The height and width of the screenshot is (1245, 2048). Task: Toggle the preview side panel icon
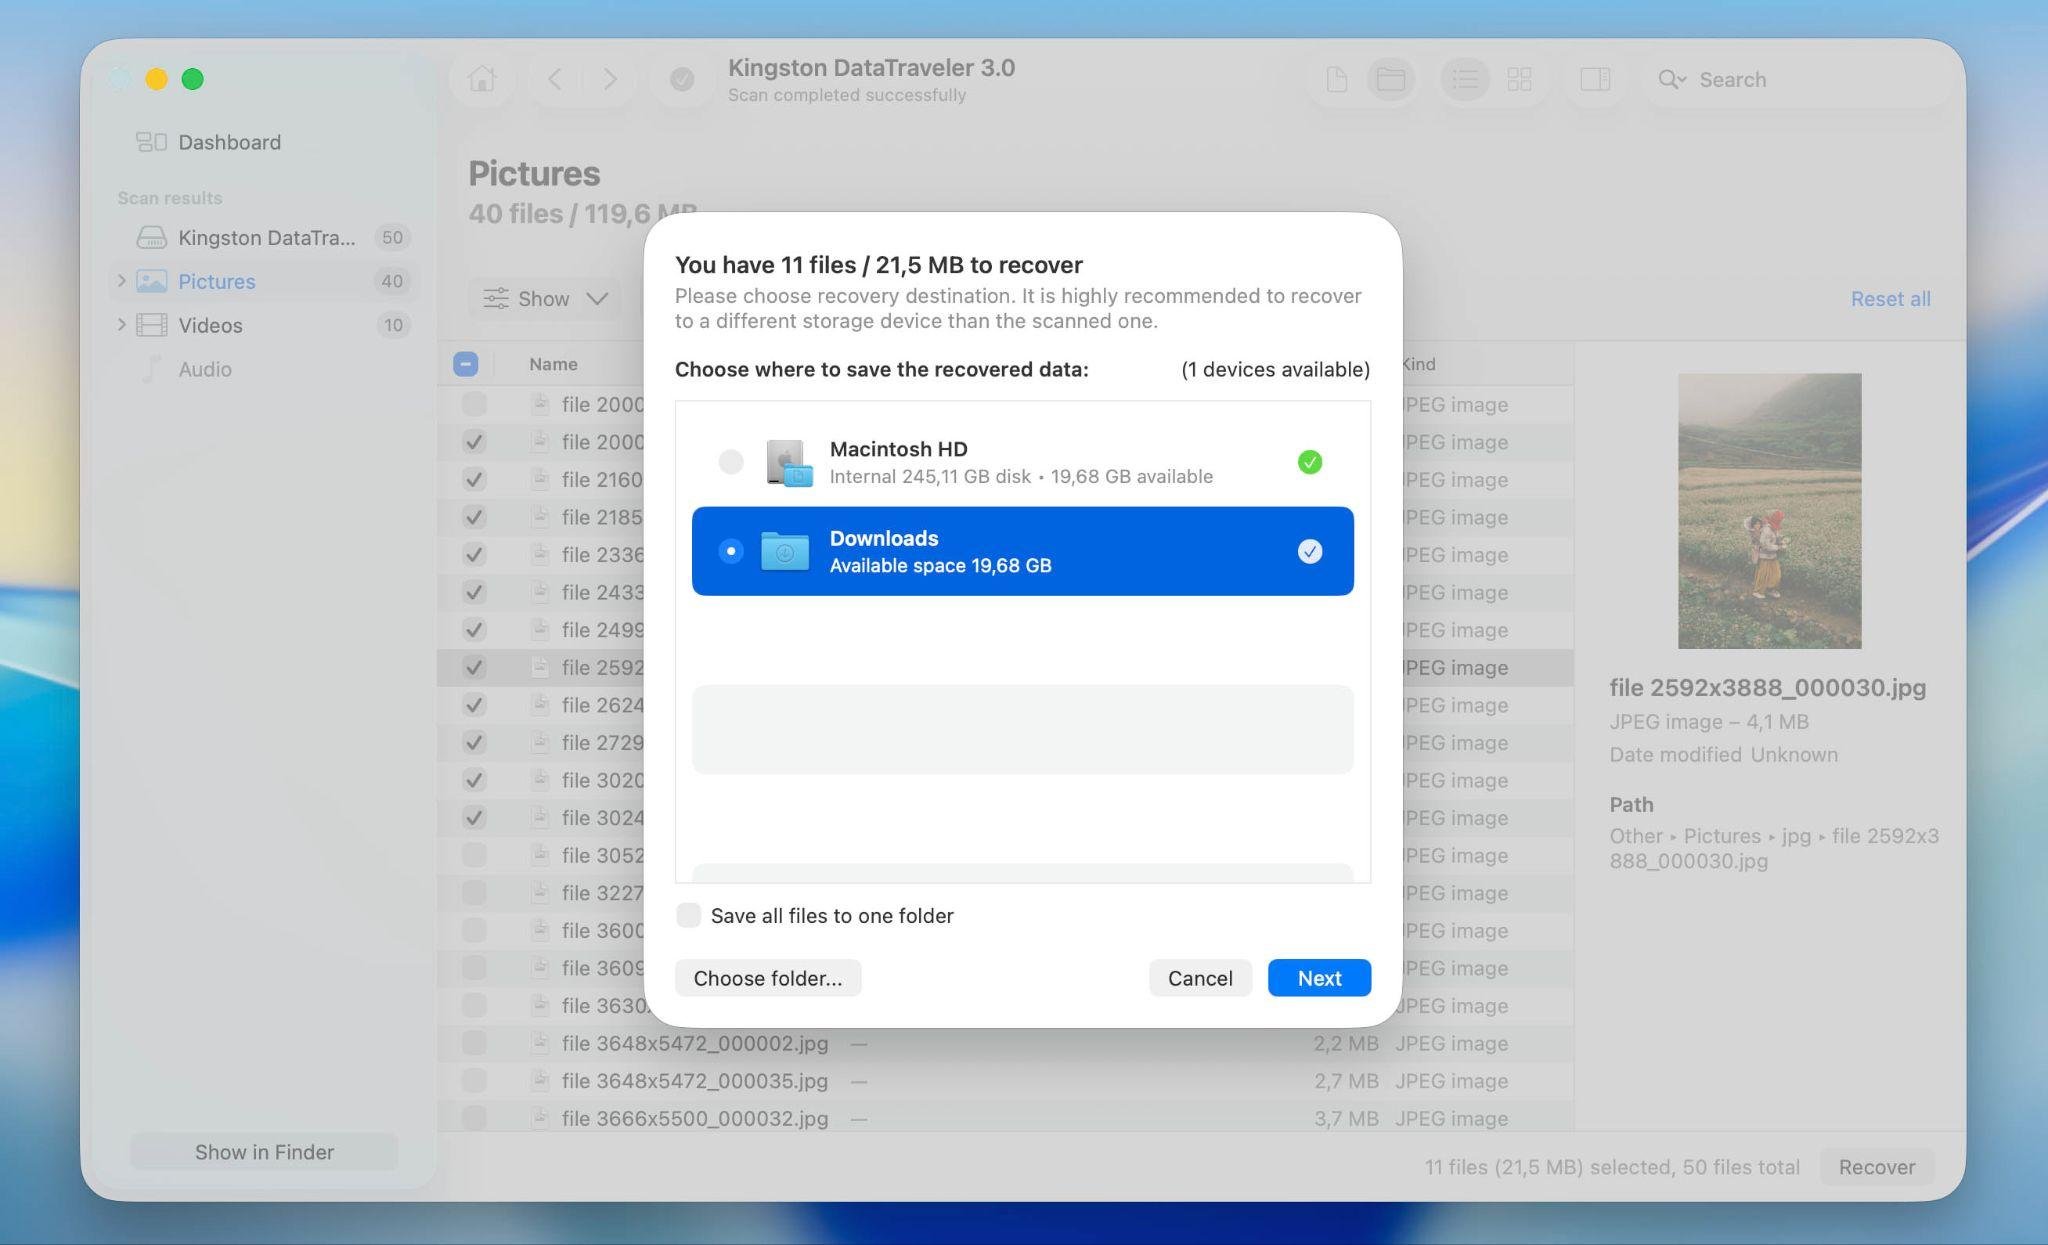[1594, 79]
